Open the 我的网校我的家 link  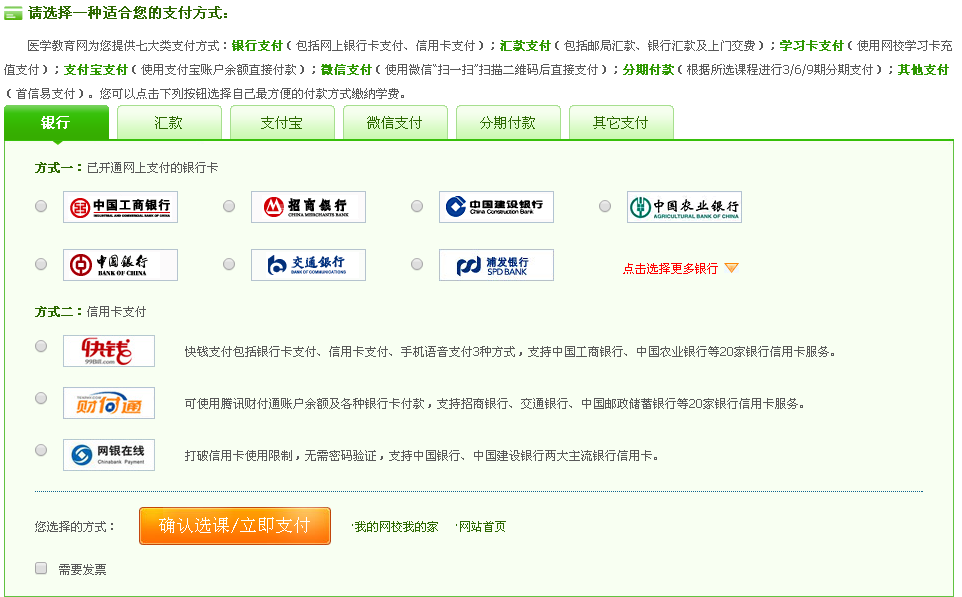coord(396,527)
